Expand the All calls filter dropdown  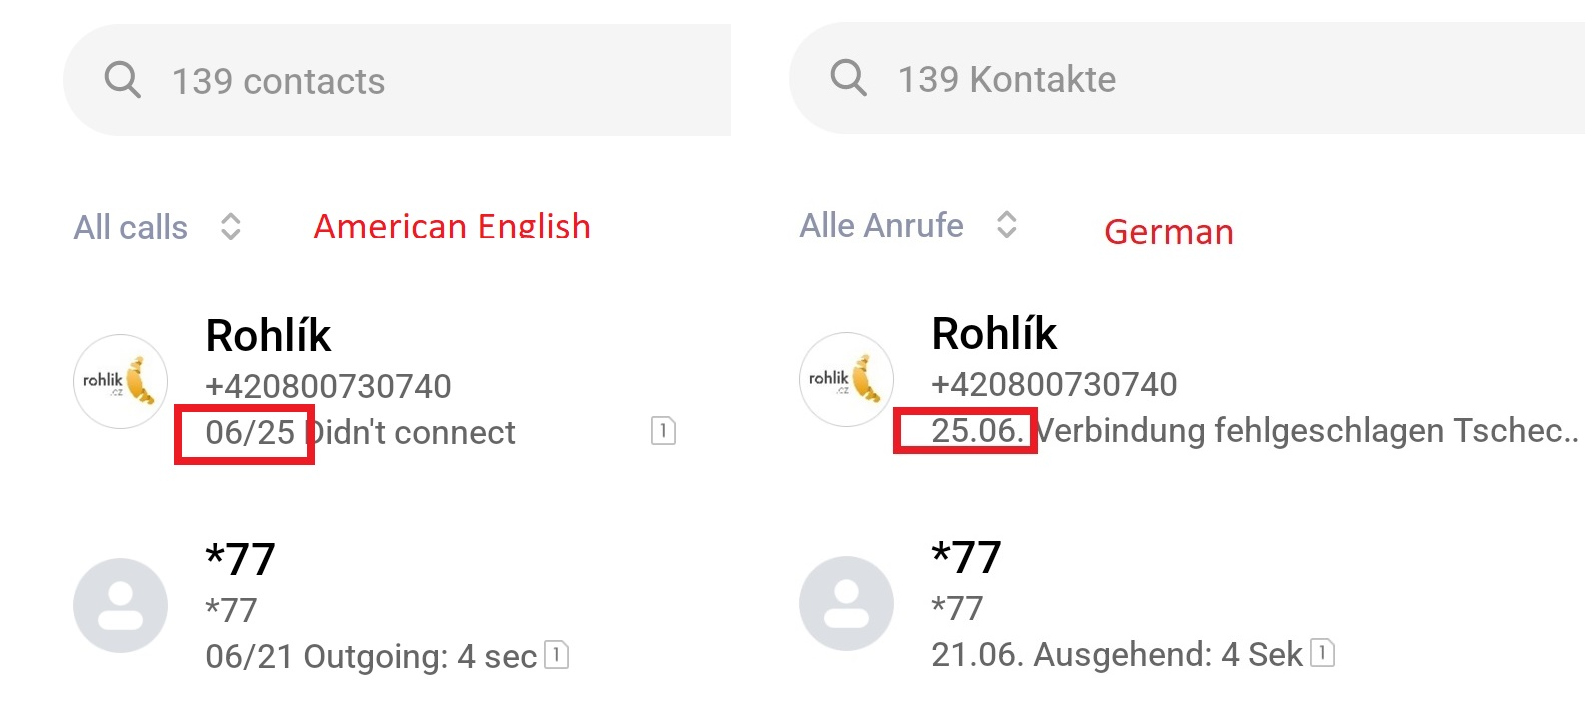[158, 227]
